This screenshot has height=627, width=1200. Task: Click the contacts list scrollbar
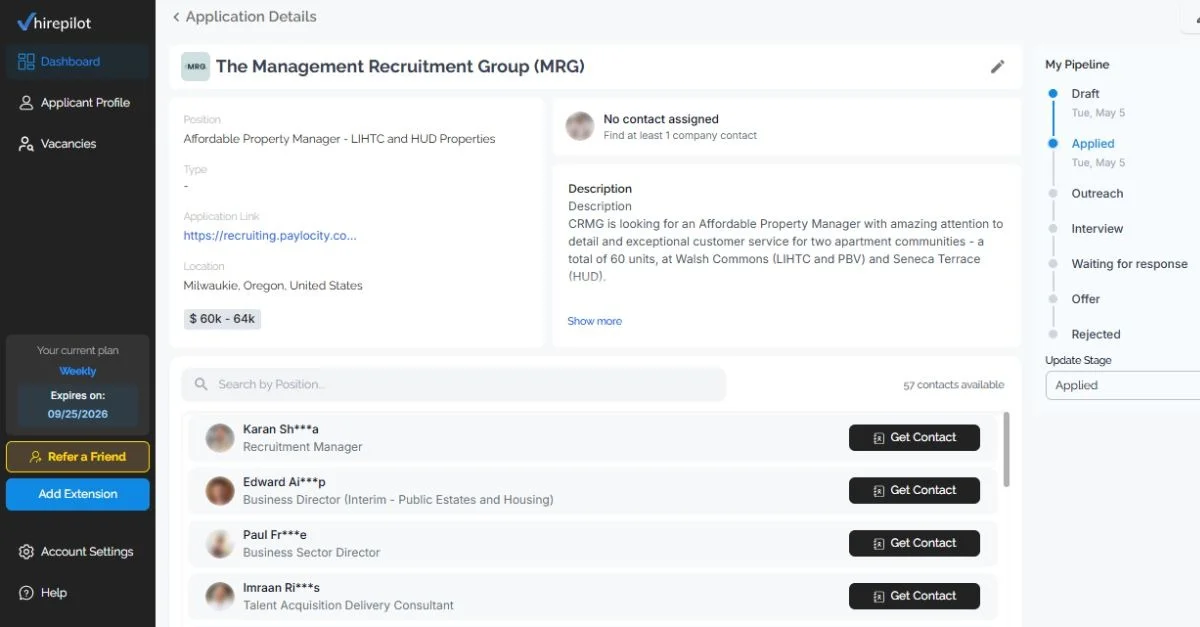pos(1006,450)
